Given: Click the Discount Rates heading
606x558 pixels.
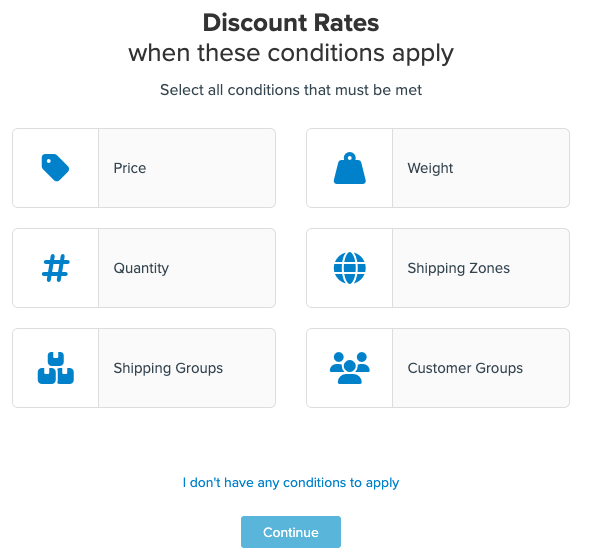Looking at the screenshot, I should [x=291, y=22].
